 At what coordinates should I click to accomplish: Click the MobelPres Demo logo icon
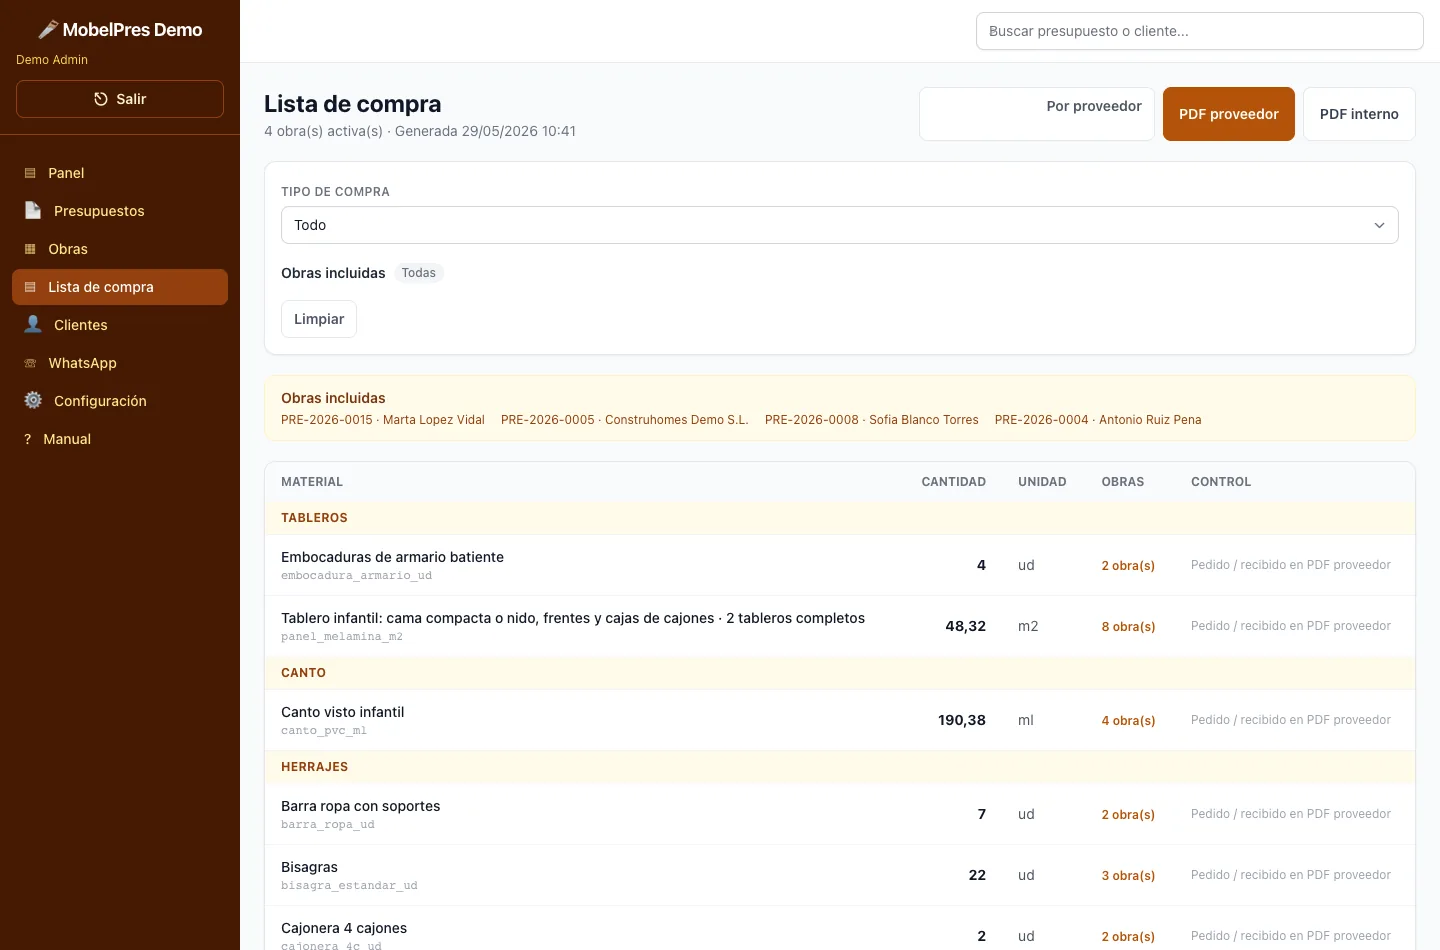(x=48, y=30)
